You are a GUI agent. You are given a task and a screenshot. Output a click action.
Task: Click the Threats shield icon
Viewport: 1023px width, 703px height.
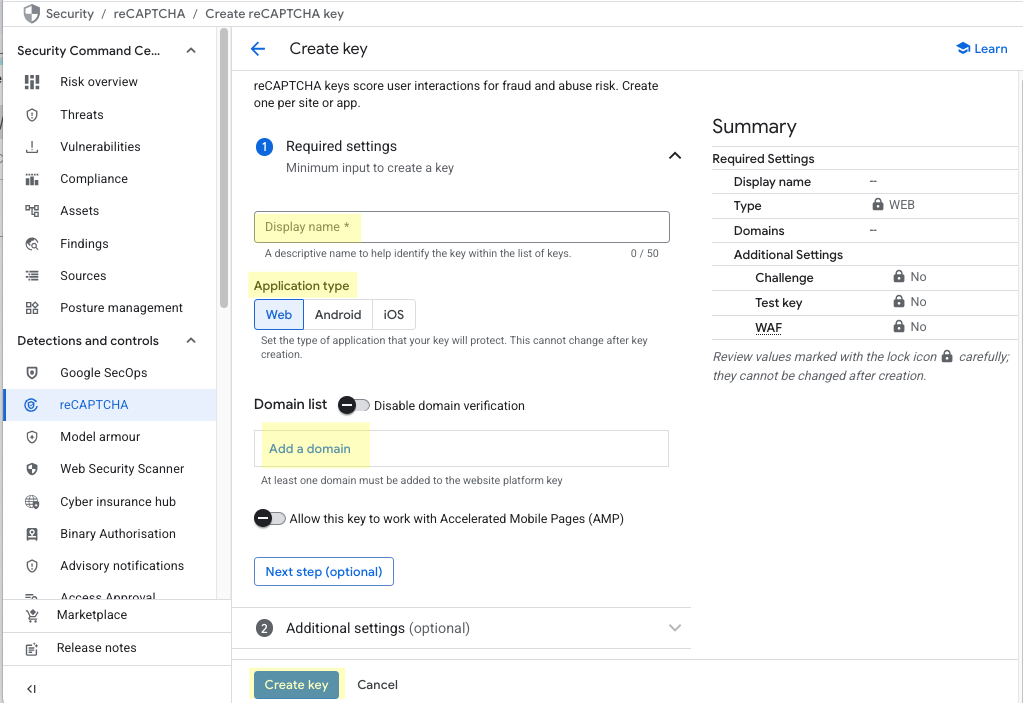pos(32,115)
